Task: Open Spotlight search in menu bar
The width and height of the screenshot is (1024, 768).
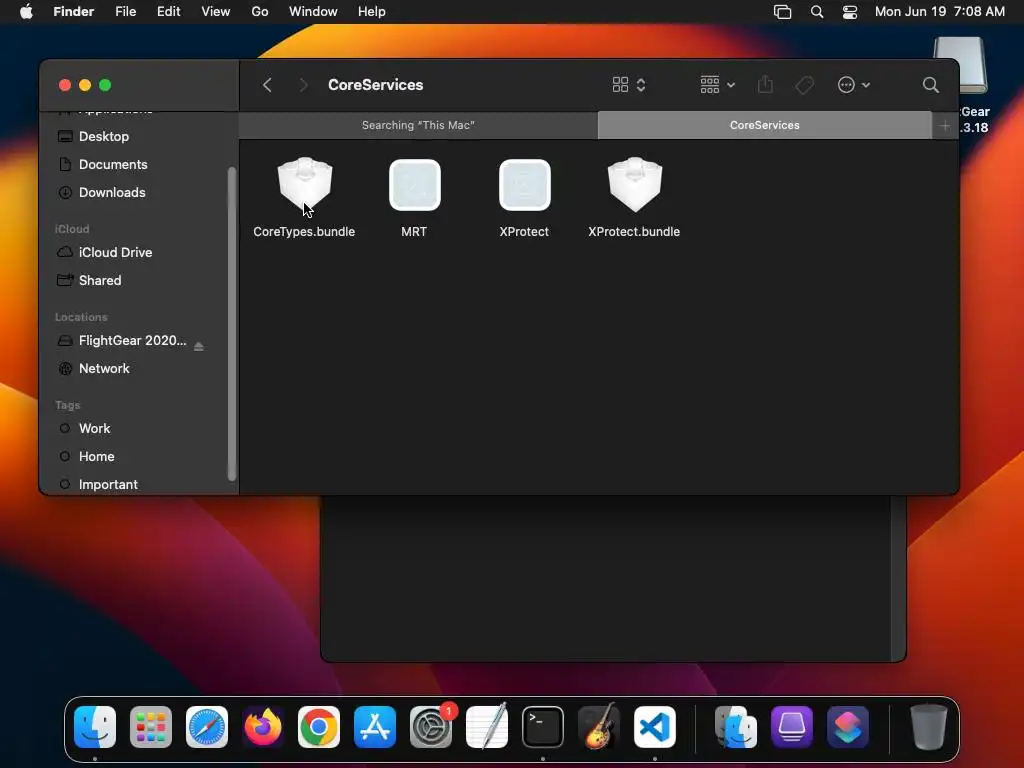Action: pos(816,12)
